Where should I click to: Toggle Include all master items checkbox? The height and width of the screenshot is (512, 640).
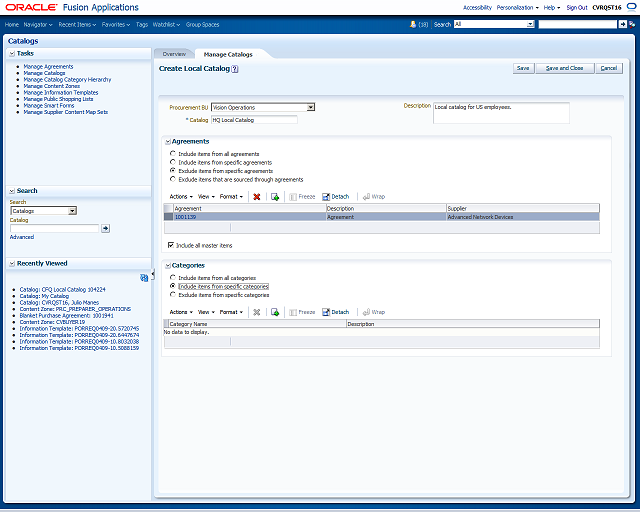171,245
